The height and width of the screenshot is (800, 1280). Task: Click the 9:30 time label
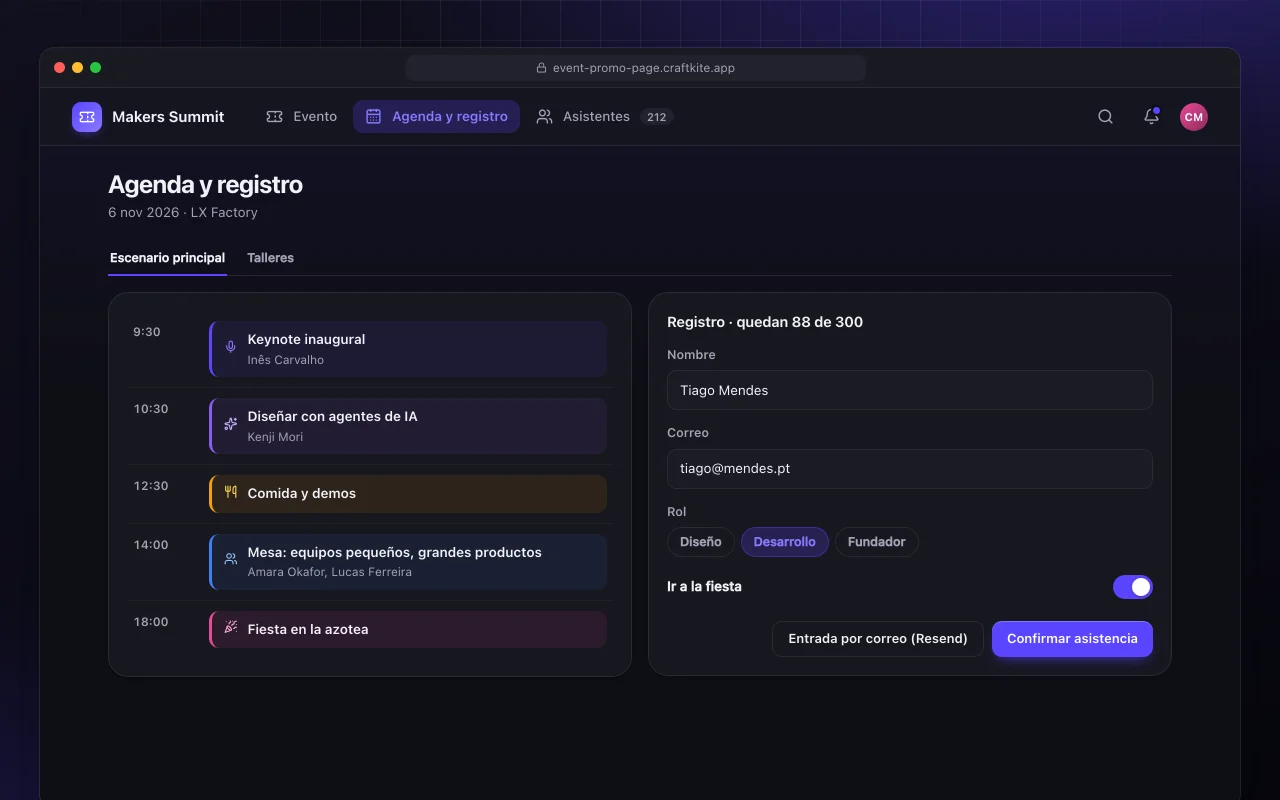point(147,332)
